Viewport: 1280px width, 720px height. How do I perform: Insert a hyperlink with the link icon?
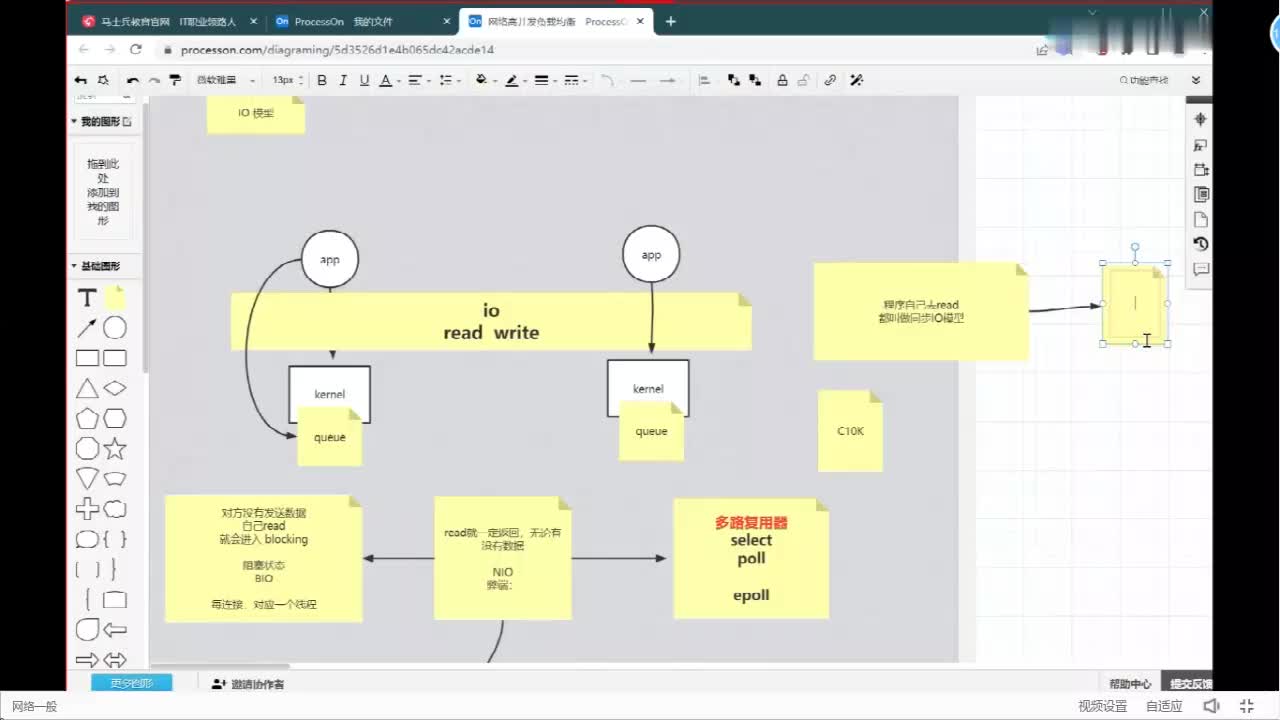coord(830,80)
